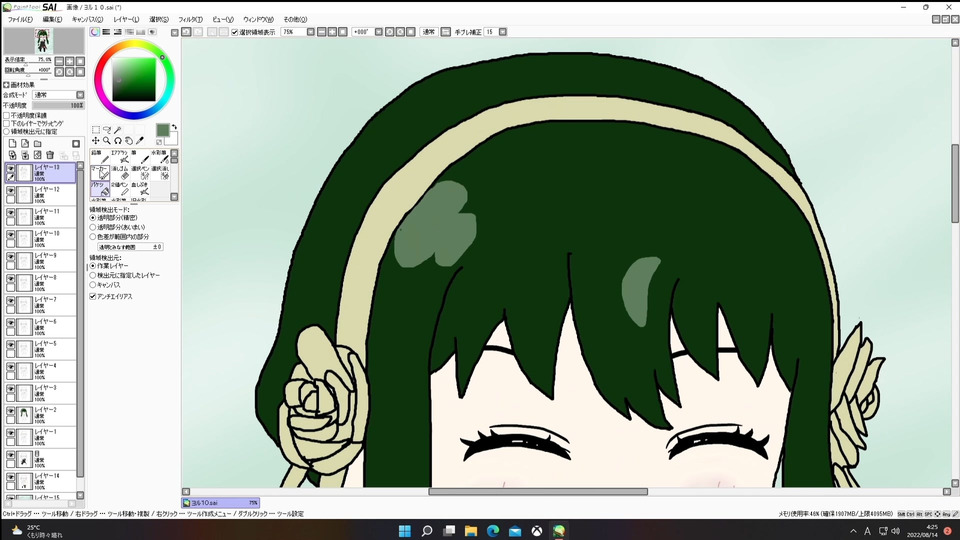This screenshot has height=540, width=960.
Task: Create a new linework layer
Action: point(25,144)
